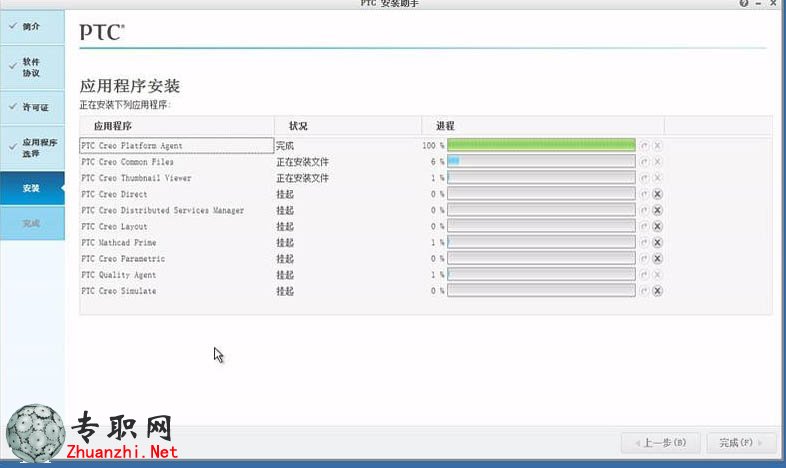Go to the 简介 step in sidebar
The image size is (786, 468).
coord(32,27)
